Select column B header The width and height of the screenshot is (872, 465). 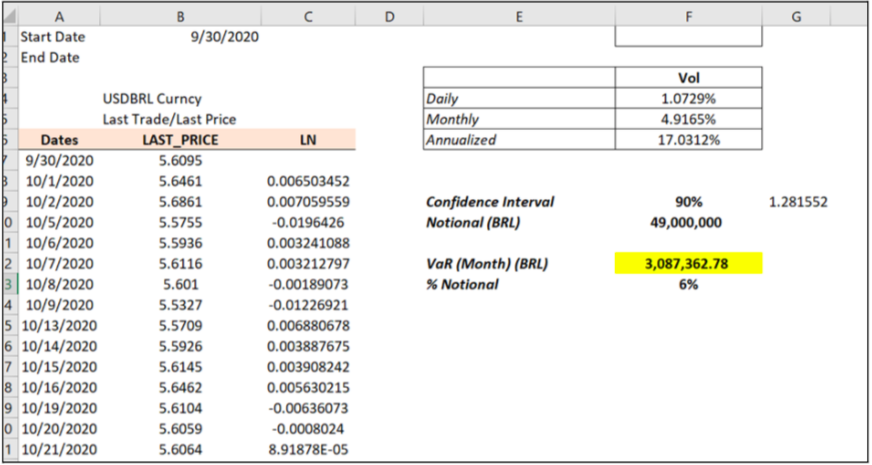[181, 17]
